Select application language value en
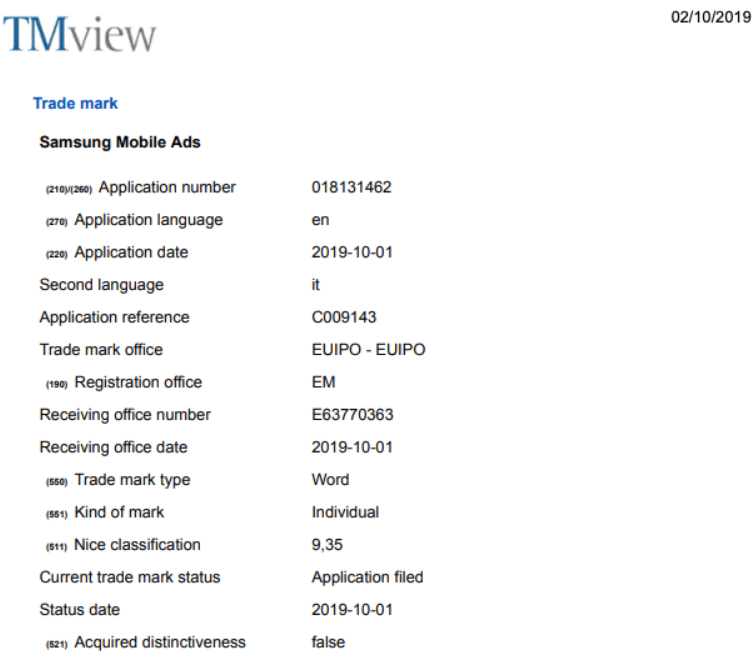The image size is (756, 657). point(320,220)
